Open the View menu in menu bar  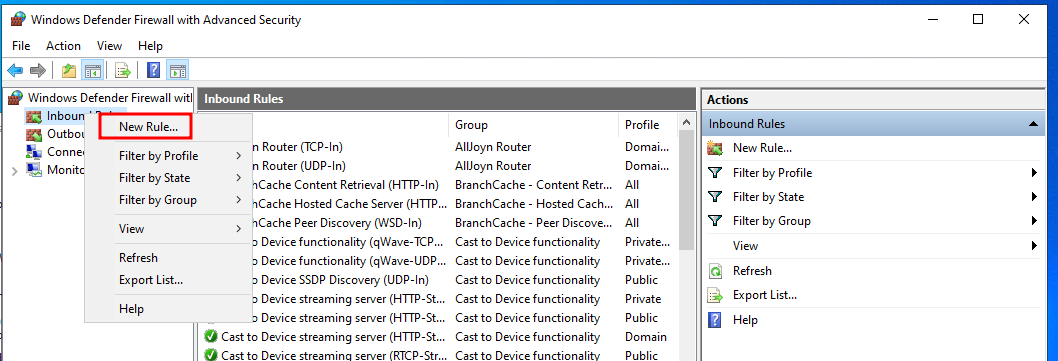pyautogui.click(x=109, y=46)
